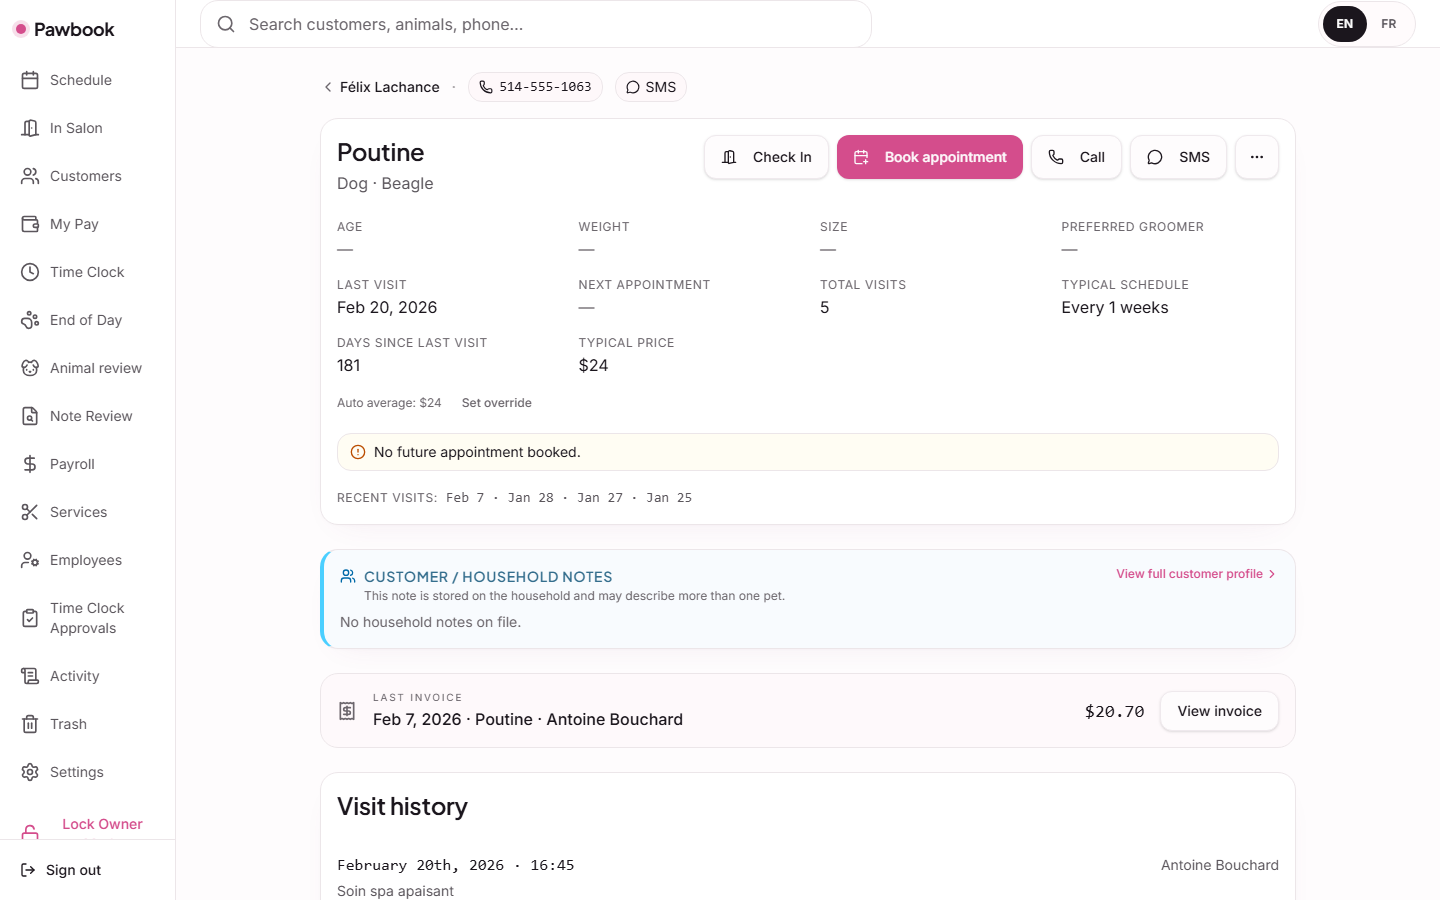Click the Schedule calendar icon in sidebar

coord(30,80)
